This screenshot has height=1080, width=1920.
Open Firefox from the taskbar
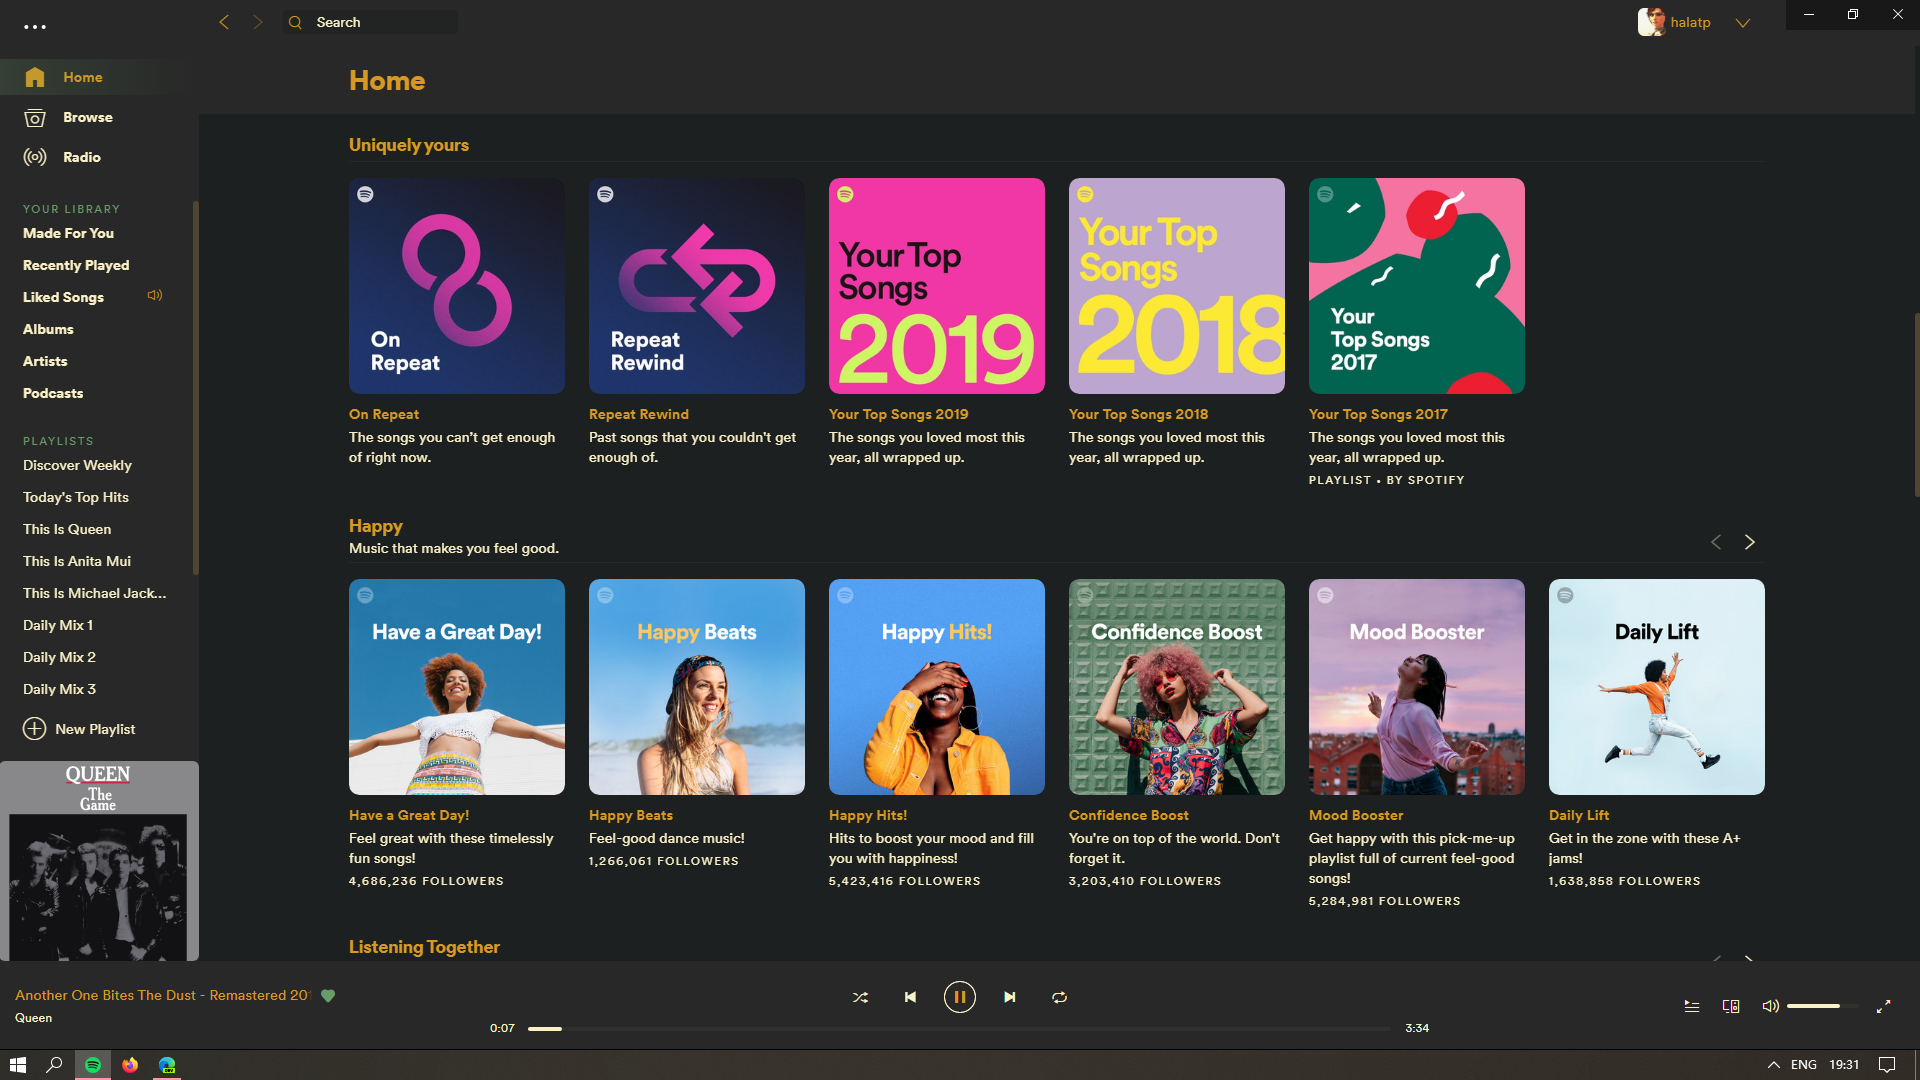pos(130,1065)
